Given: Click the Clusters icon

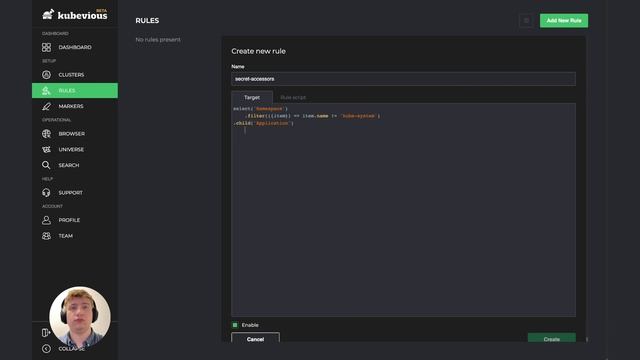Looking at the screenshot, I should 47,75.
